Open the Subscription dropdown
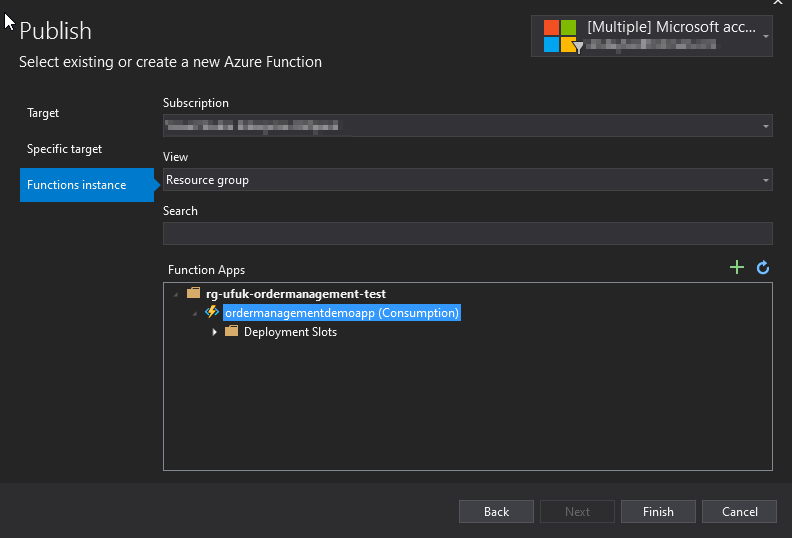 pos(766,126)
